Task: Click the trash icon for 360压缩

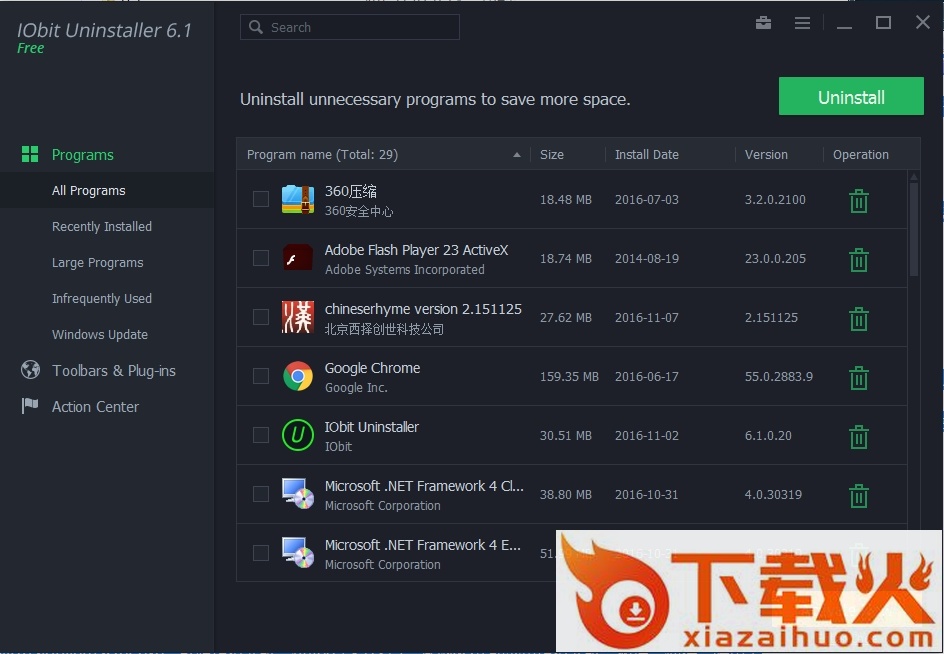Action: [x=859, y=201]
